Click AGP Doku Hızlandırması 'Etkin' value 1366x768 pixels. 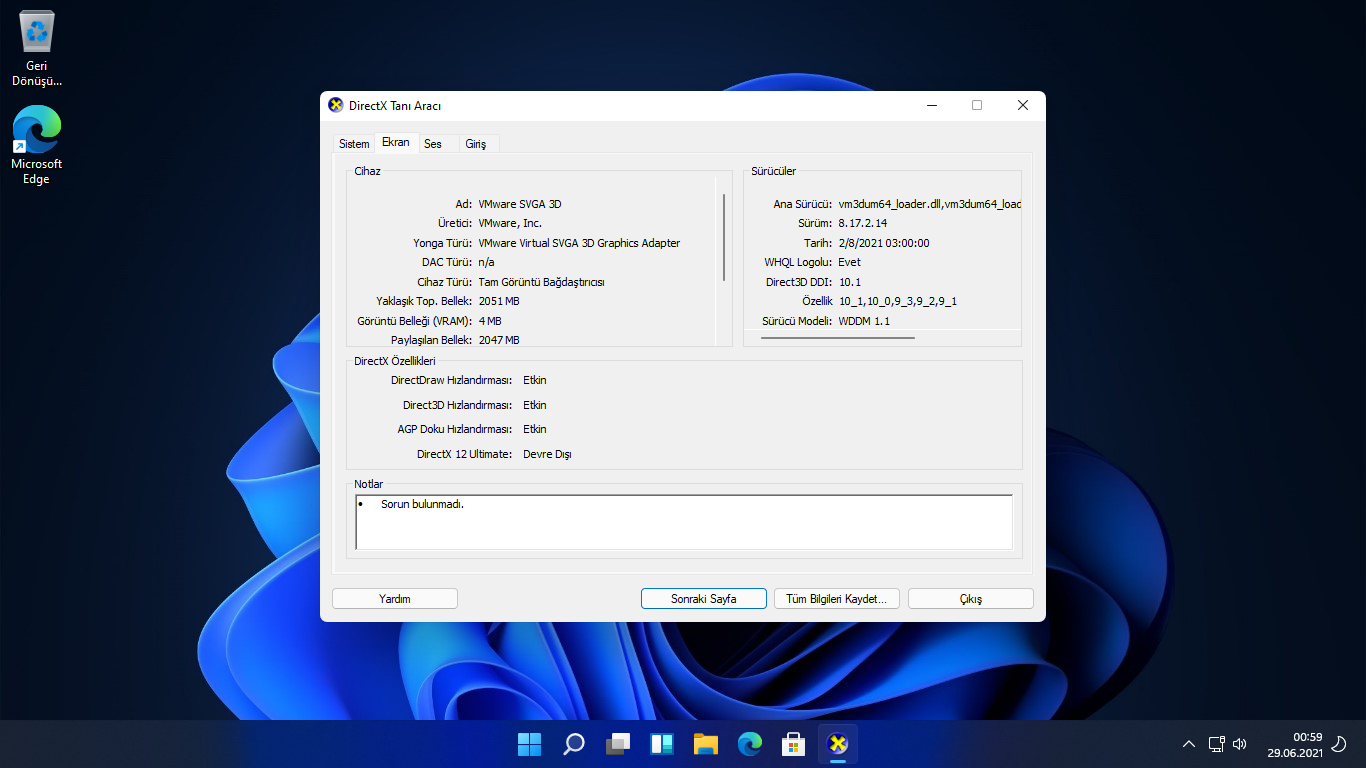tap(535, 429)
